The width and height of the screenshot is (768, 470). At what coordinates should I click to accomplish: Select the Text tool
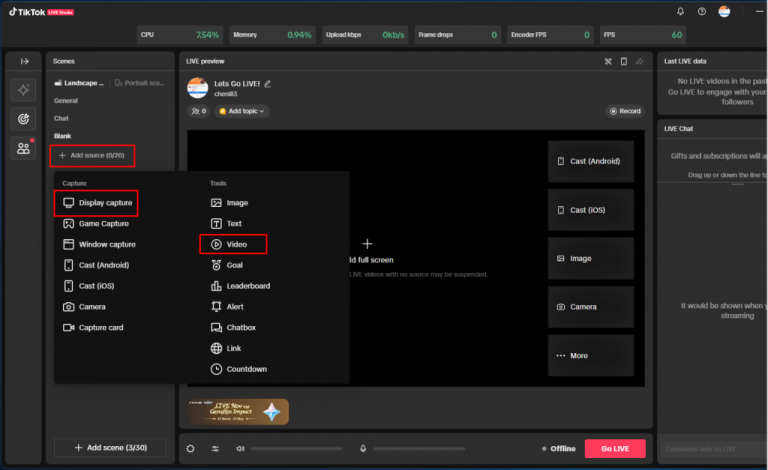[226, 224]
